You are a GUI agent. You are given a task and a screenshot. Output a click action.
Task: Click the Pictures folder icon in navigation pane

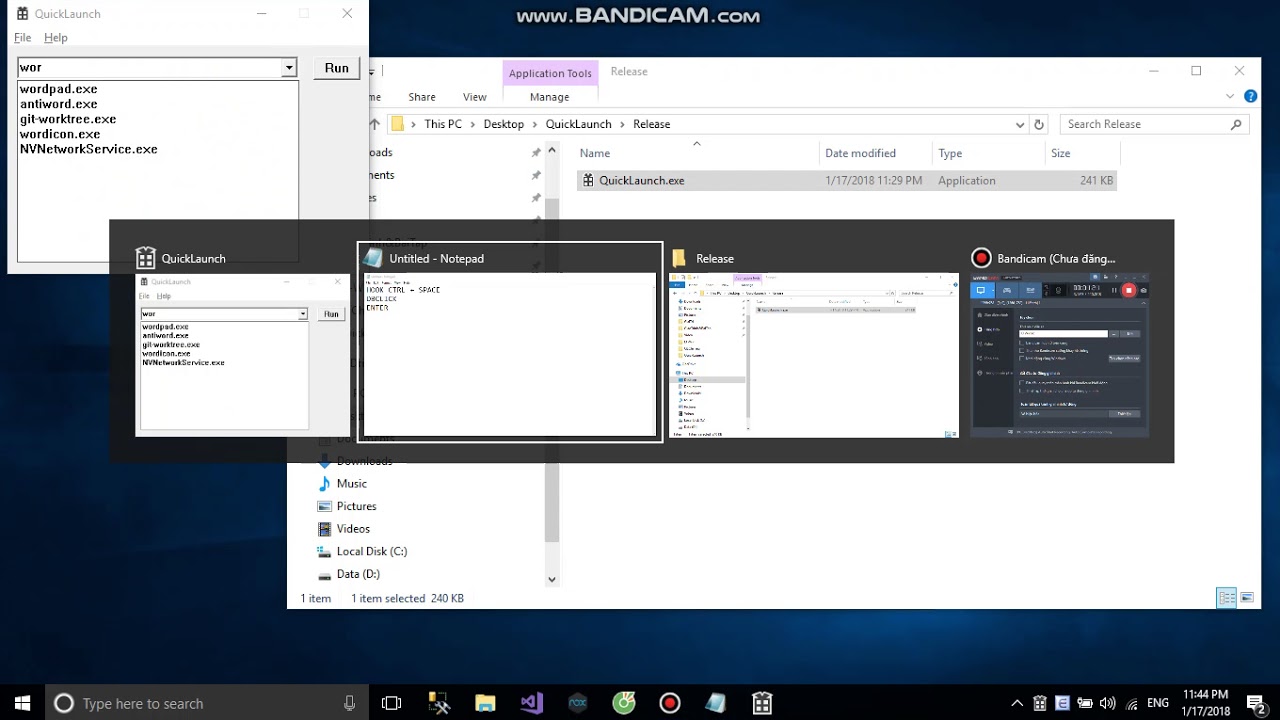coord(325,506)
